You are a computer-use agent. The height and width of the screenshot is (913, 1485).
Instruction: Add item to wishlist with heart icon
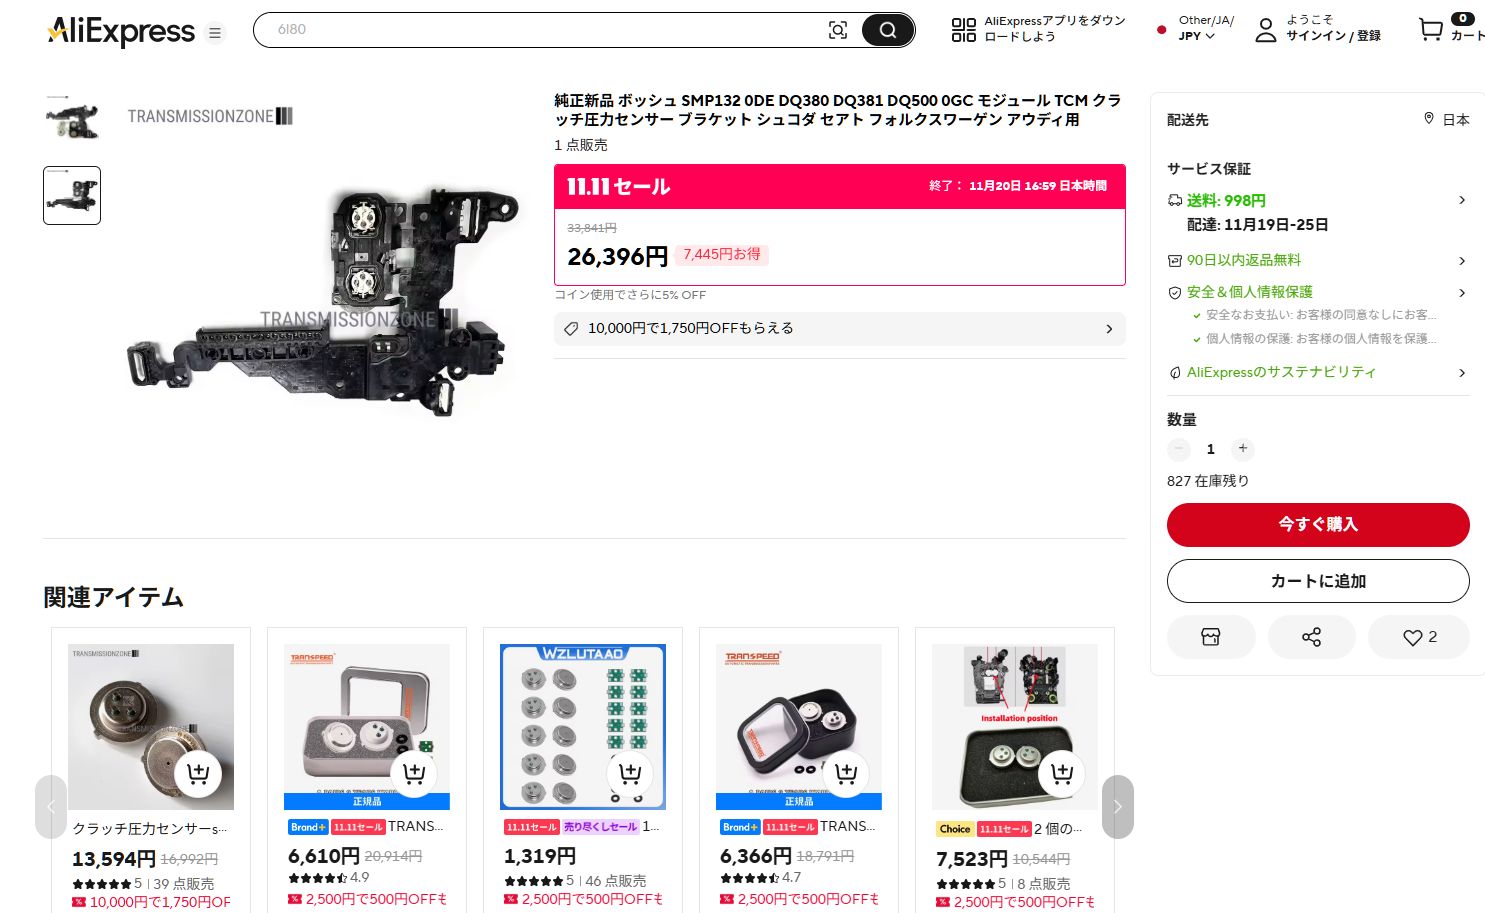[x=1418, y=637]
